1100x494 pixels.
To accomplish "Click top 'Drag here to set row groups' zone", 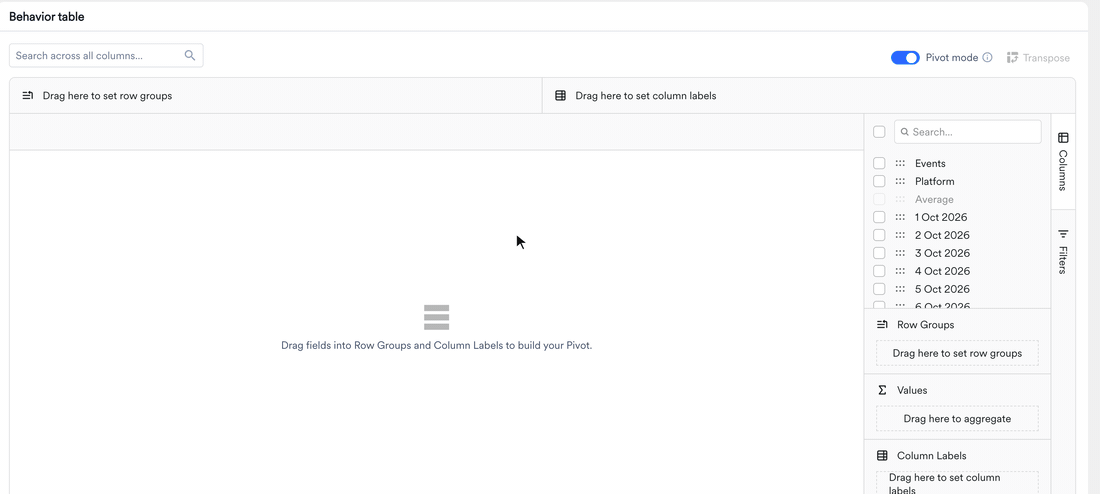I will (276, 95).
